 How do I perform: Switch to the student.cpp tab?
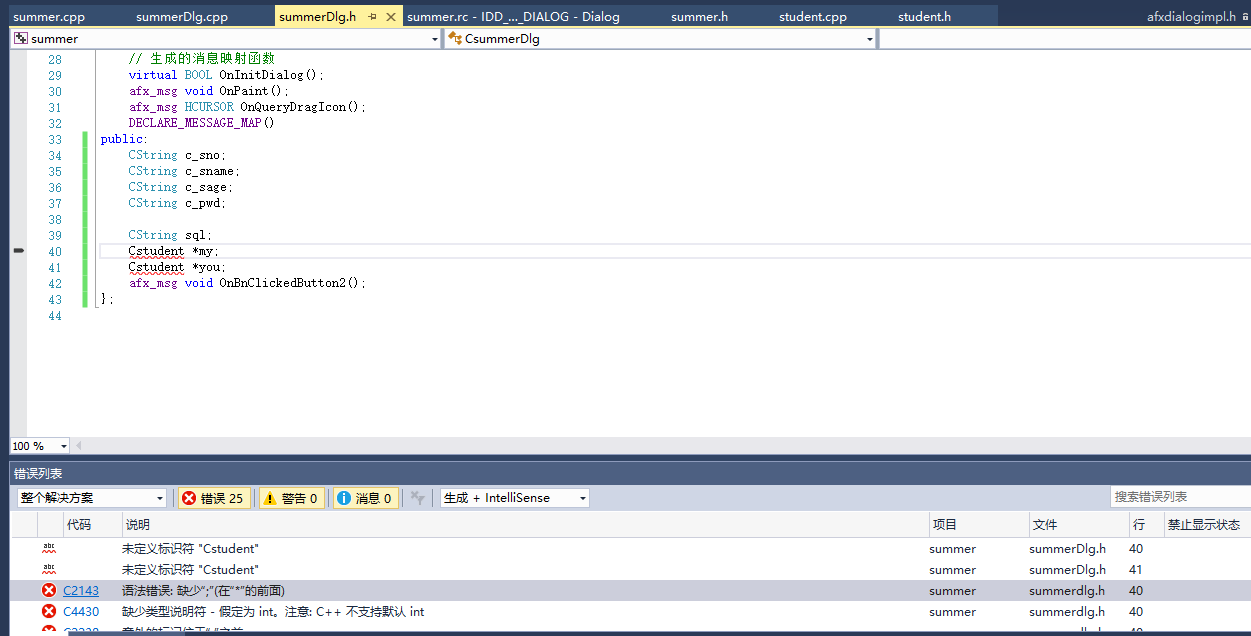pos(813,17)
